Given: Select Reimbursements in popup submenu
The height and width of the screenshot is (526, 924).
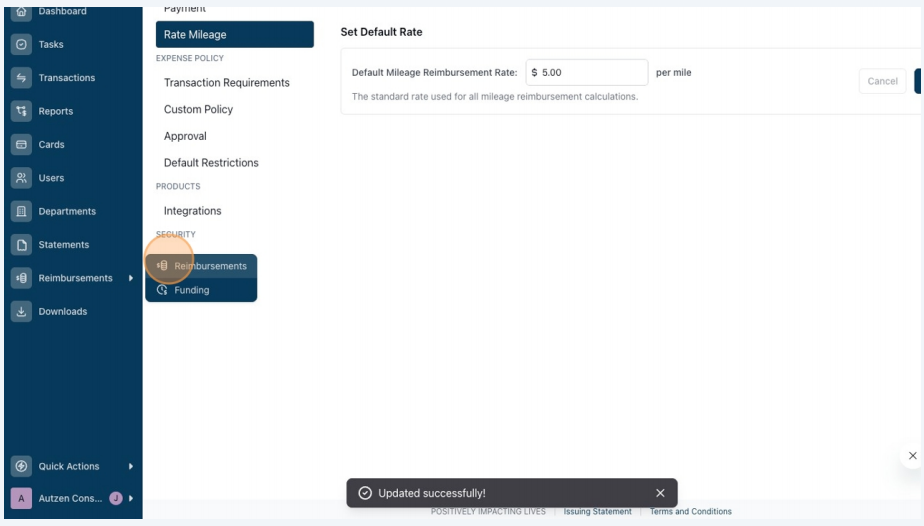Looking at the screenshot, I should [202, 266].
